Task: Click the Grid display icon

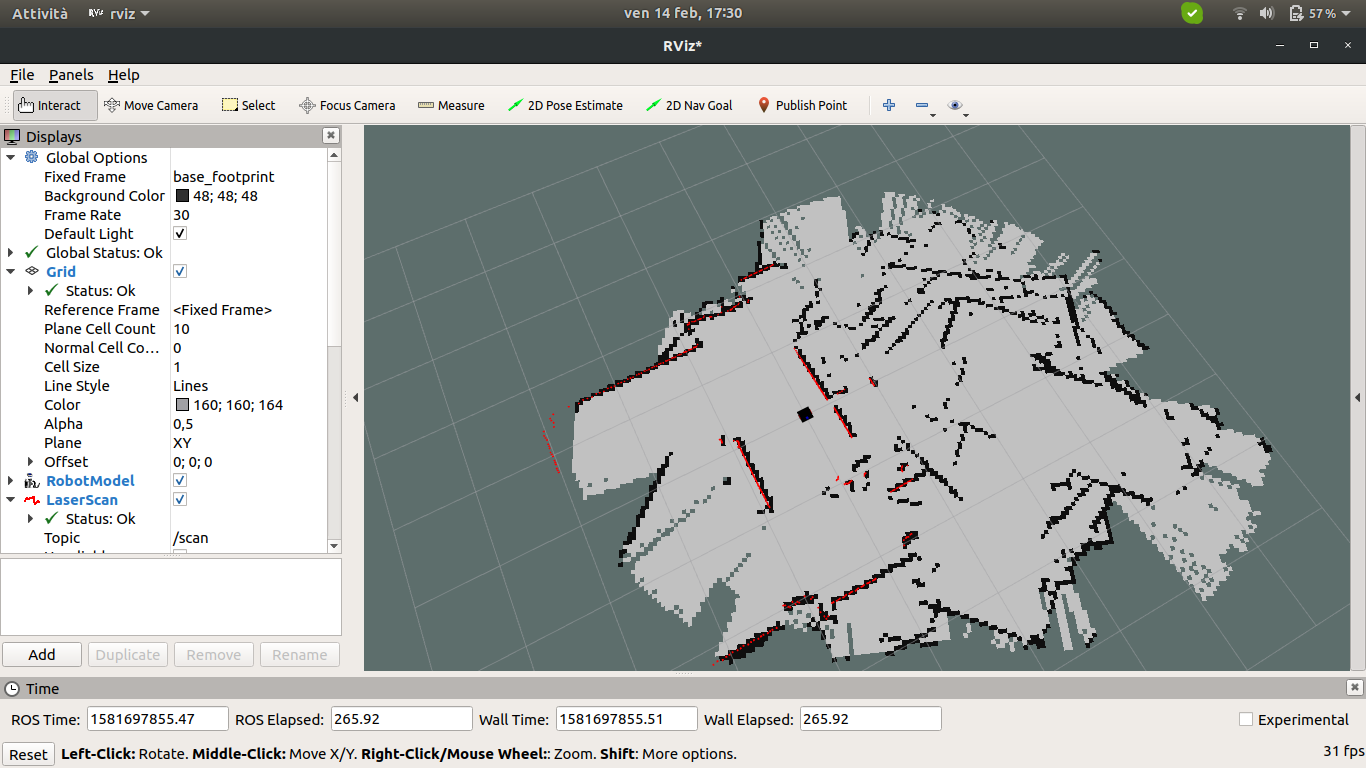Action: 31,271
